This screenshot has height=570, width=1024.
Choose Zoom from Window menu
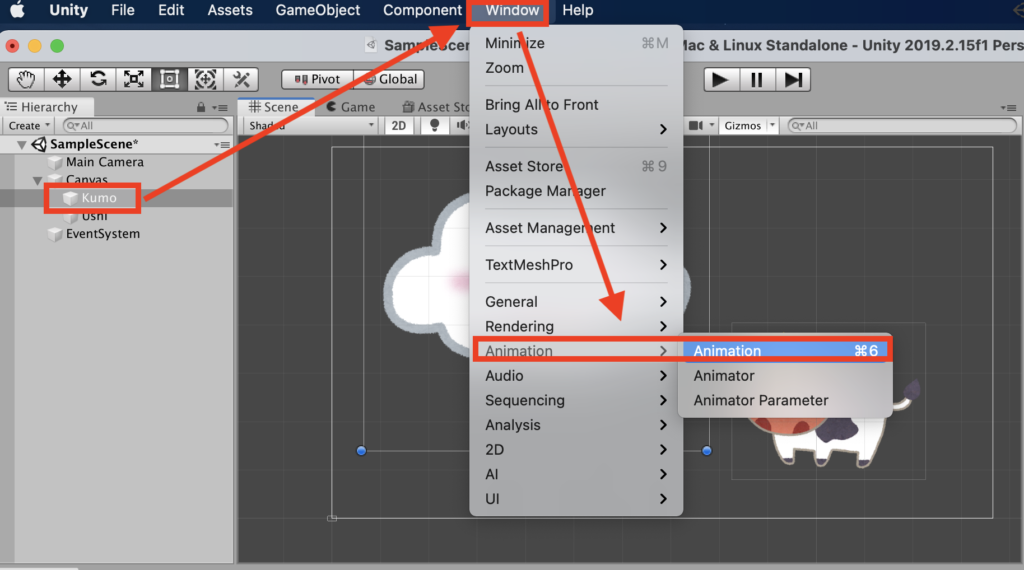tap(576, 68)
